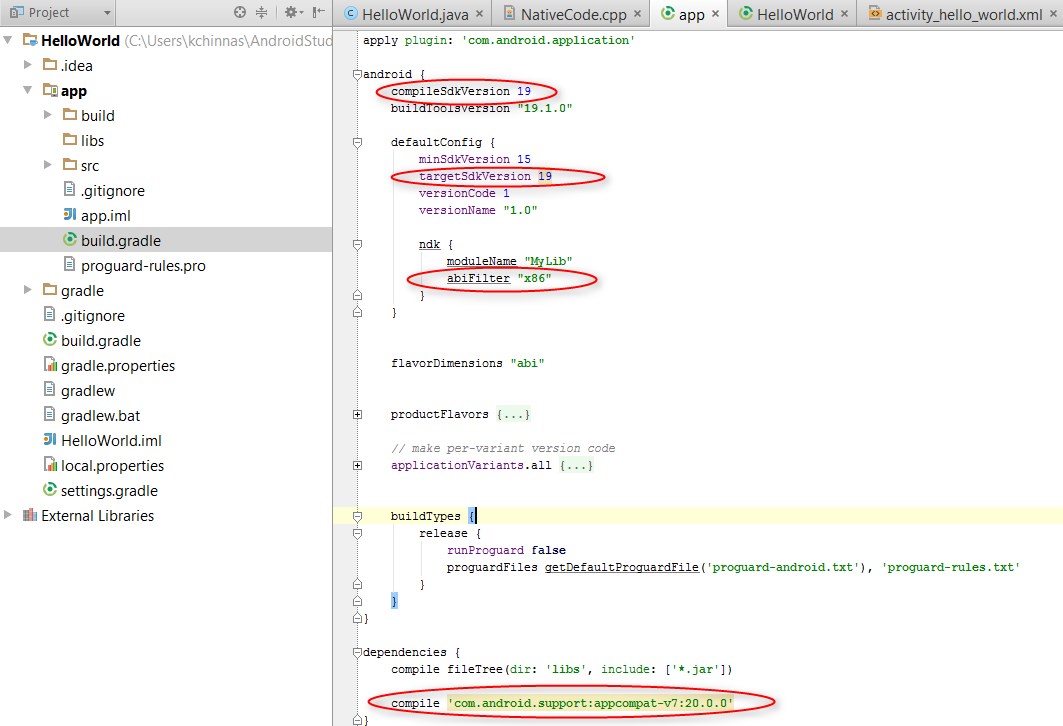Click getDefaultProguardFile method reference
Viewport: 1063px width, 726px height.
click(621, 567)
